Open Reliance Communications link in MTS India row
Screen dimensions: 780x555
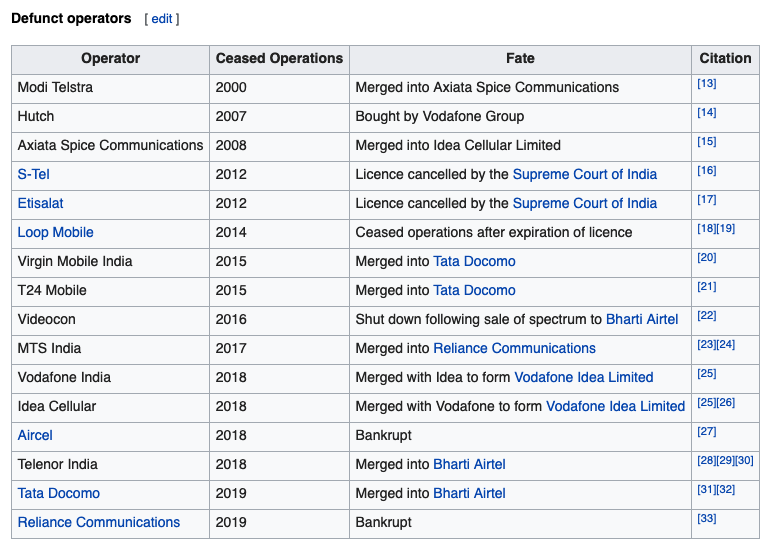[x=514, y=348]
